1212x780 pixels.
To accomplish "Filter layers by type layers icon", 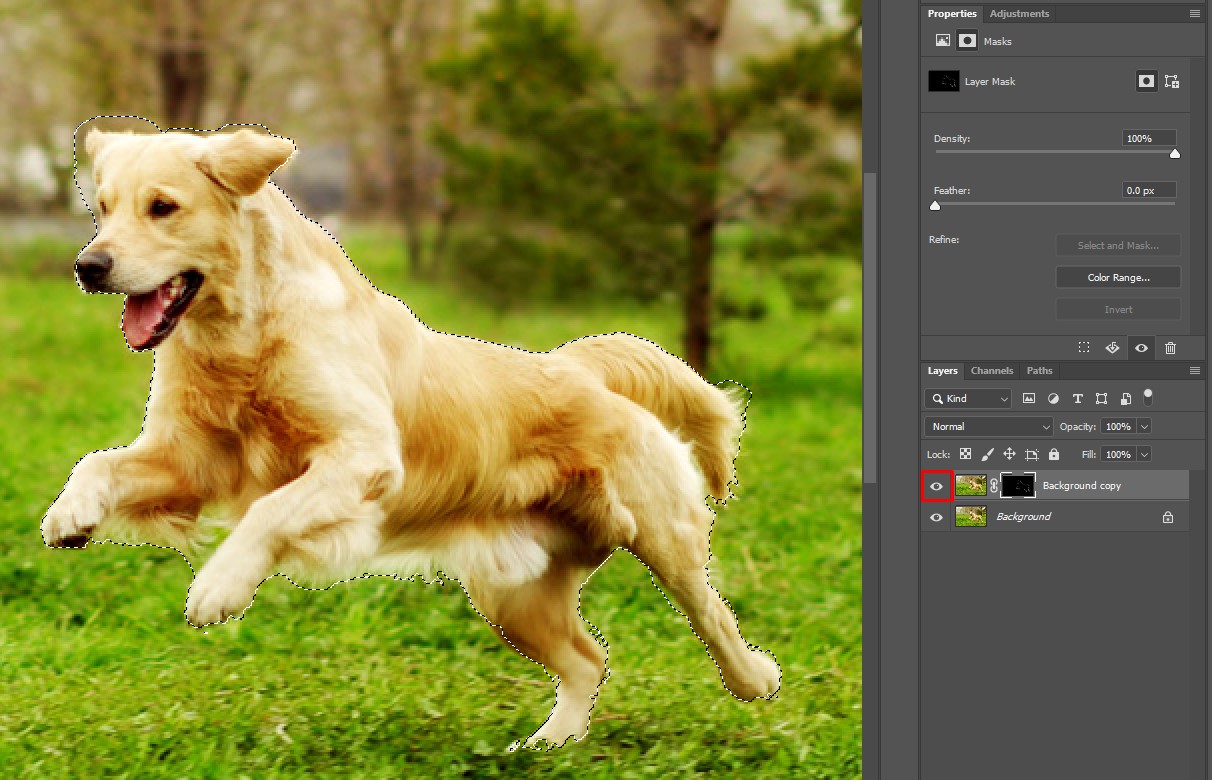I will tap(1078, 398).
